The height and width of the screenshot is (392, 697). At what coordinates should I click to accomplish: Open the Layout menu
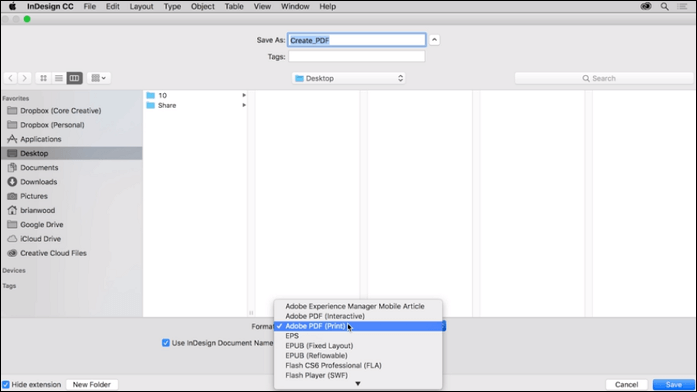click(x=141, y=6)
